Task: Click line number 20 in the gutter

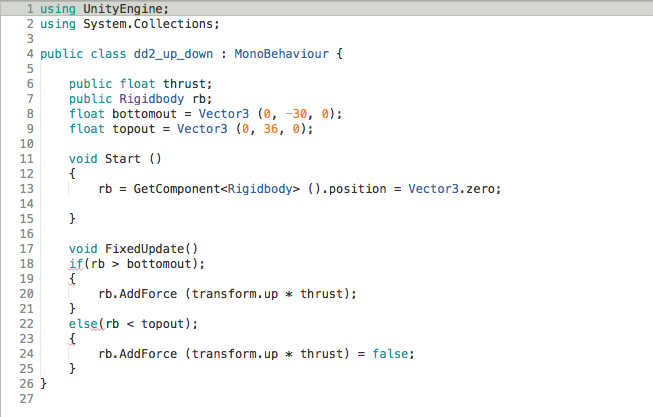Action: click(28, 293)
